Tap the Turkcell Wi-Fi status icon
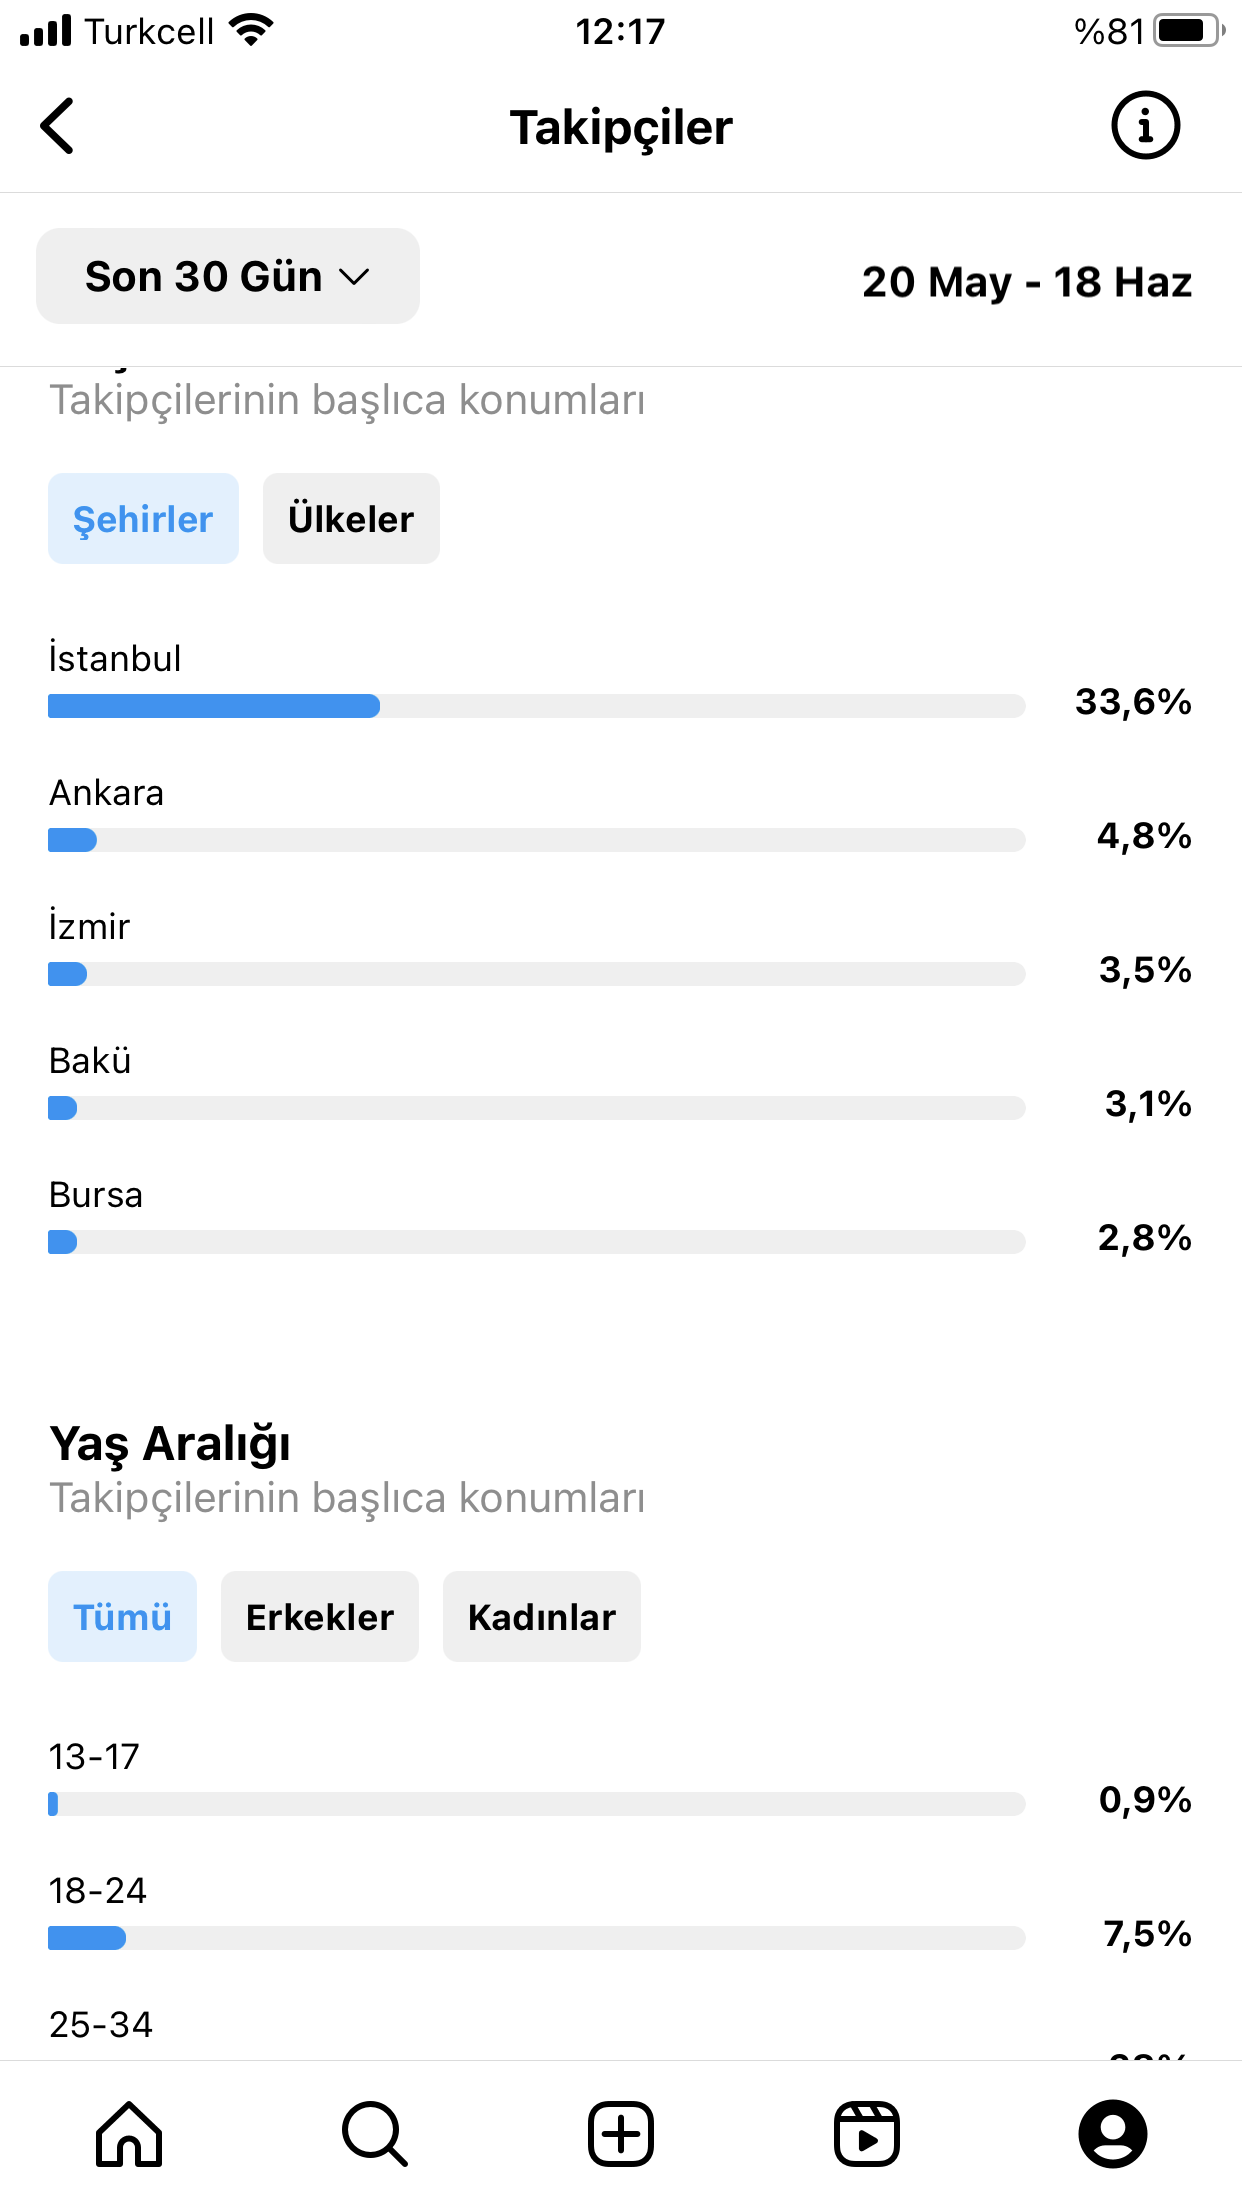1242x2208 pixels. pos(251,30)
